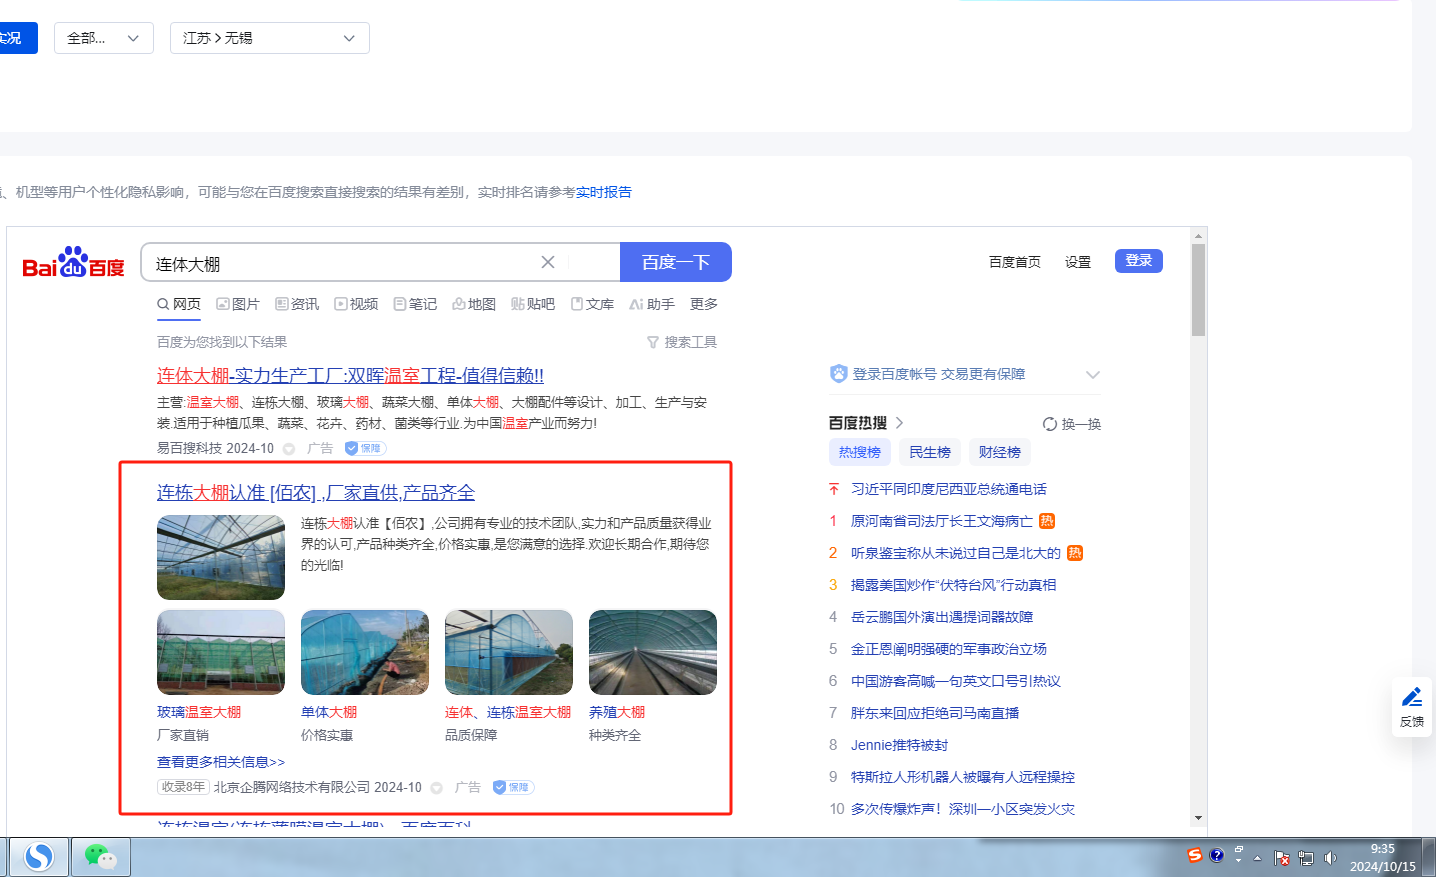Screen dimensions: 1436x877
Task: Switch to the 笔记 tab
Action: 415,304
